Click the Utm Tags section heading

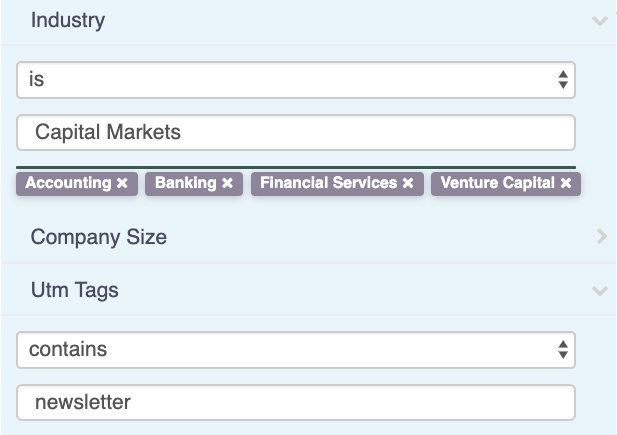pyautogui.click(x=74, y=290)
